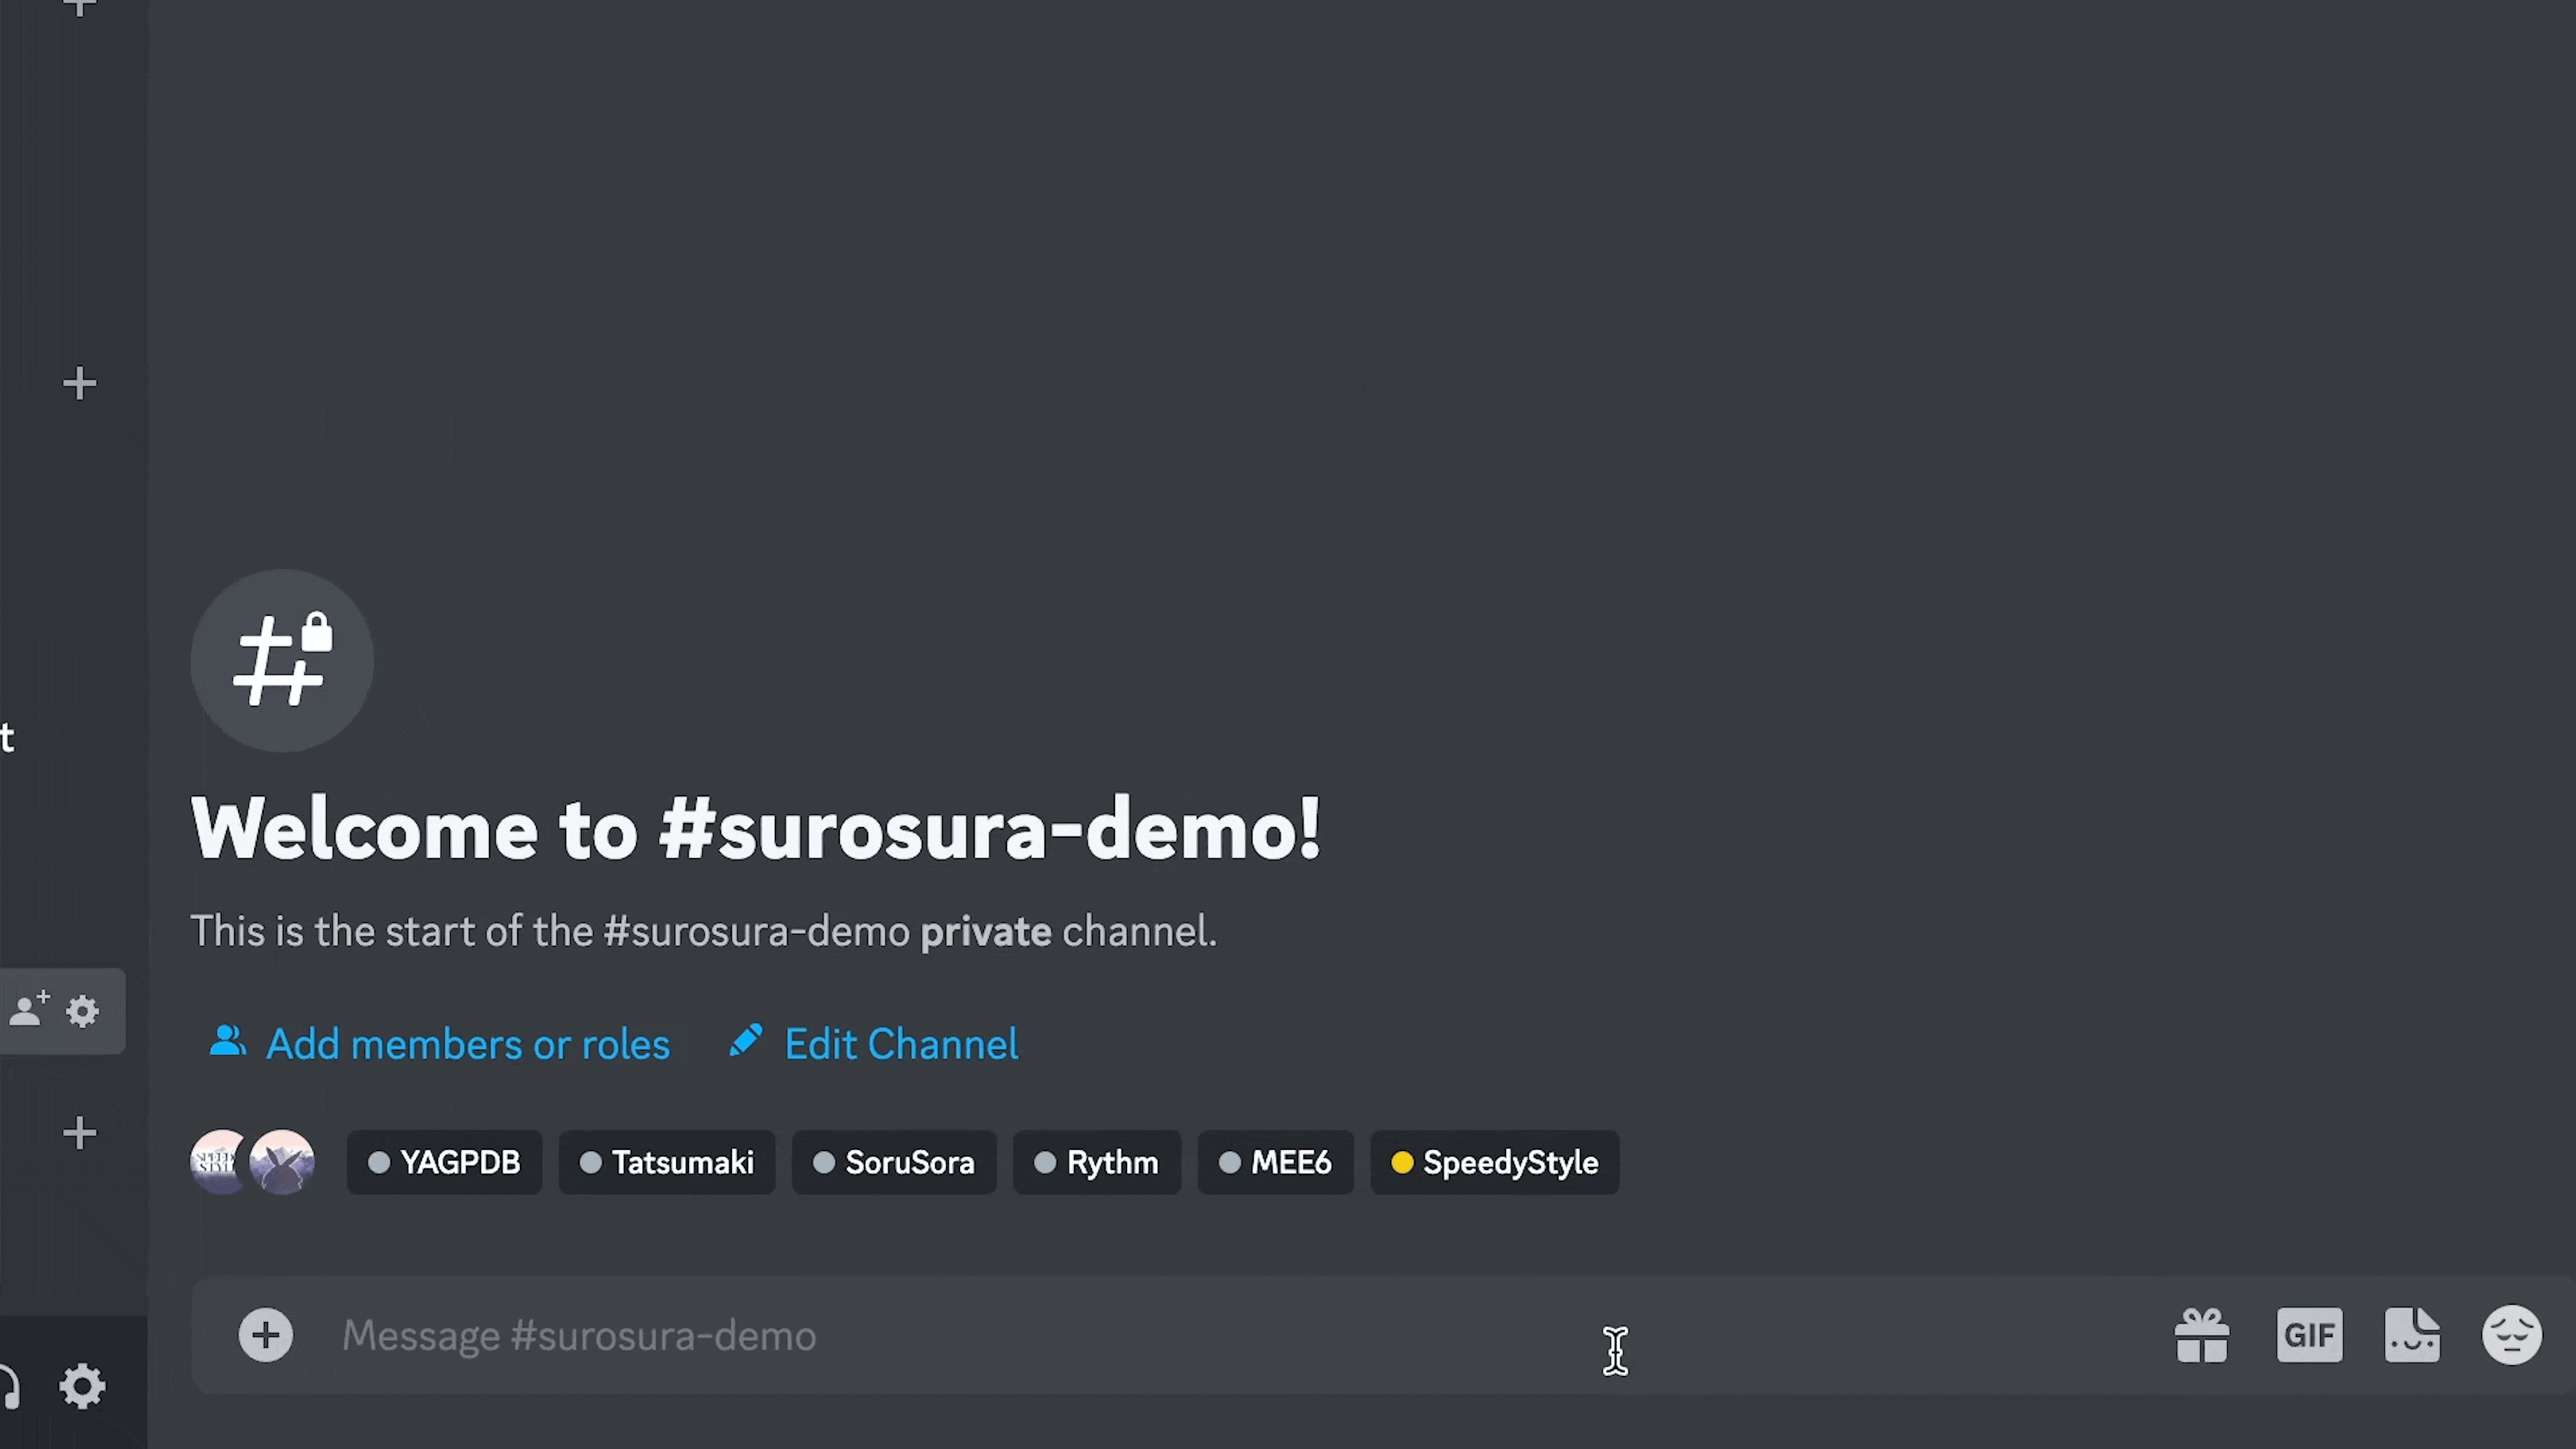Viewport: 2576px width, 1449px height.
Task: Select the Tatsumaki role chip
Action: point(666,1162)
